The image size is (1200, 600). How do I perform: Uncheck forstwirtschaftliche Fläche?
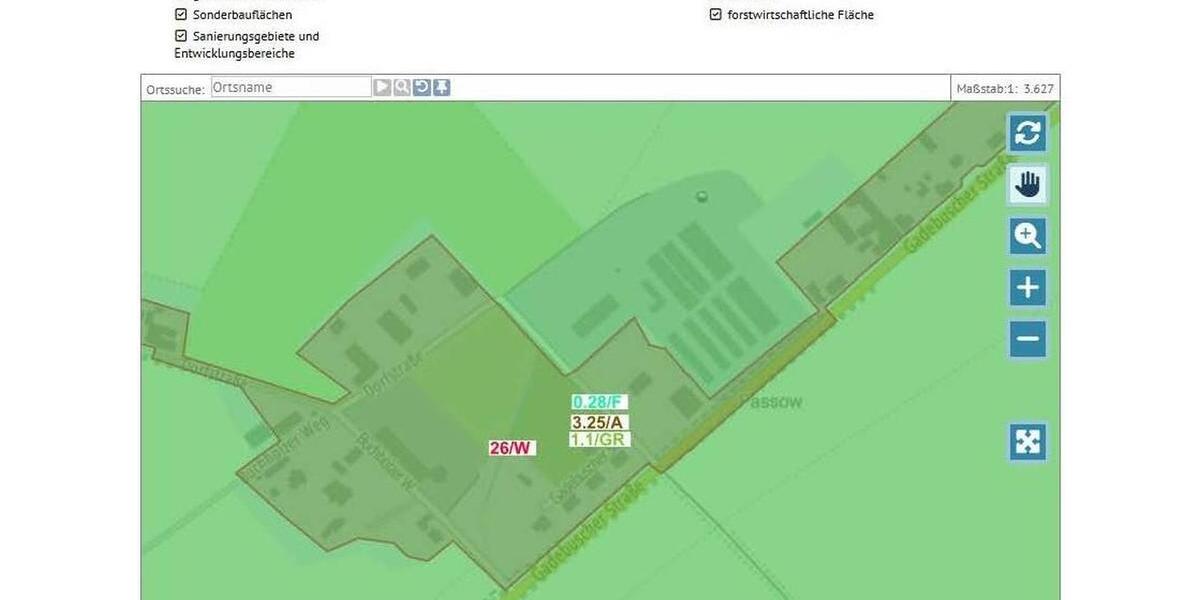pos(715,14)
